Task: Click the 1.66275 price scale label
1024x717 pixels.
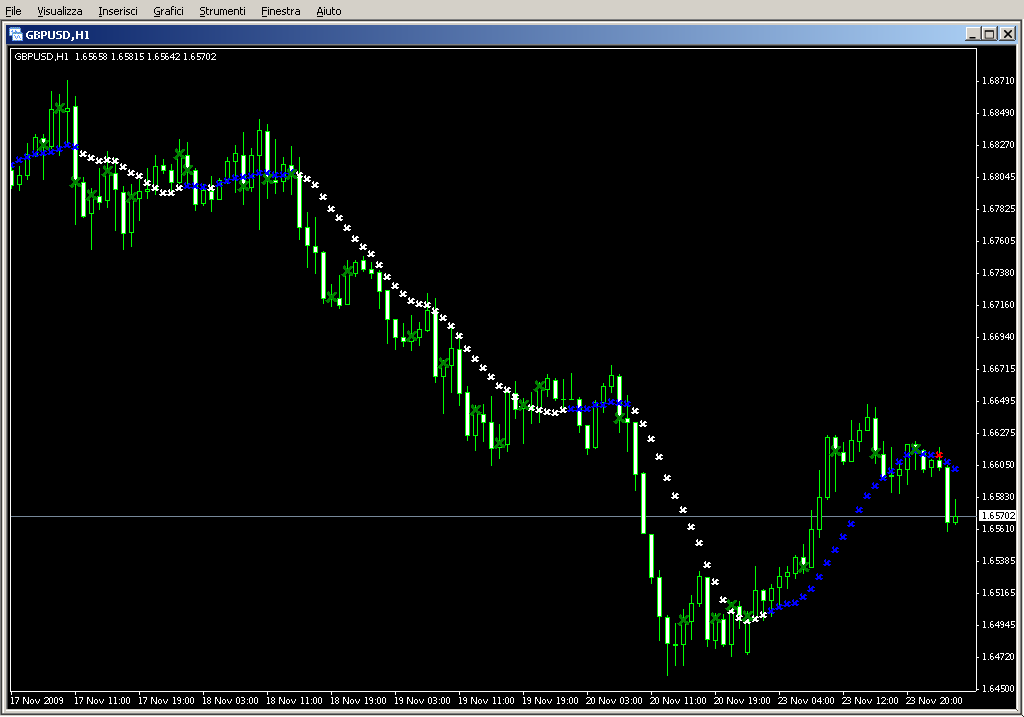Action: 999,433
